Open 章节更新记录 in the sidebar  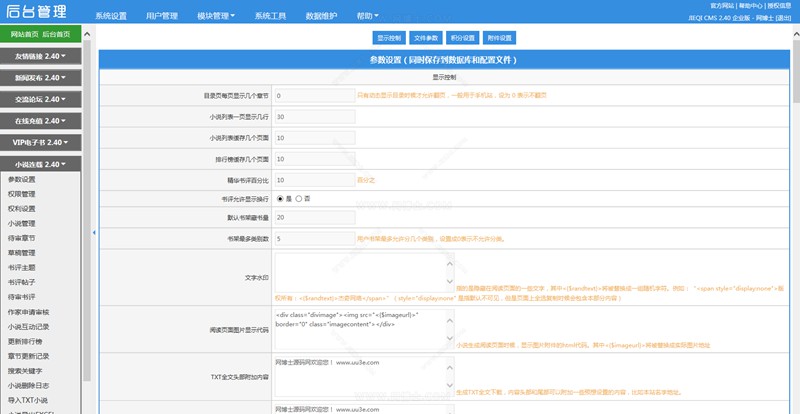29,356
